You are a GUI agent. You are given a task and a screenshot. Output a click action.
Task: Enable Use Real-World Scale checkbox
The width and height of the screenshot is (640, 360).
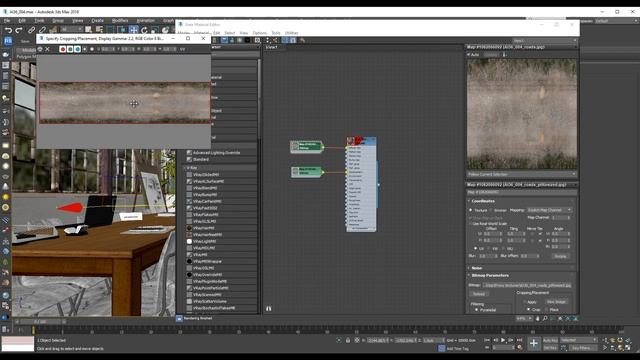pos(471,224)
